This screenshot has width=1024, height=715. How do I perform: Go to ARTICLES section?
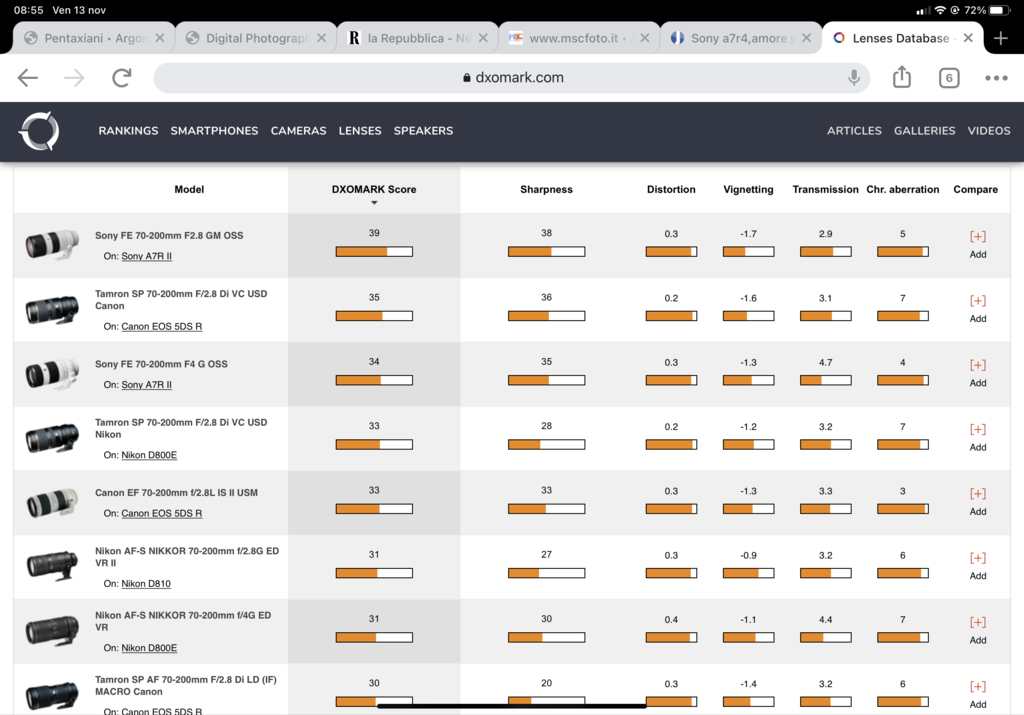coord(854,131)
